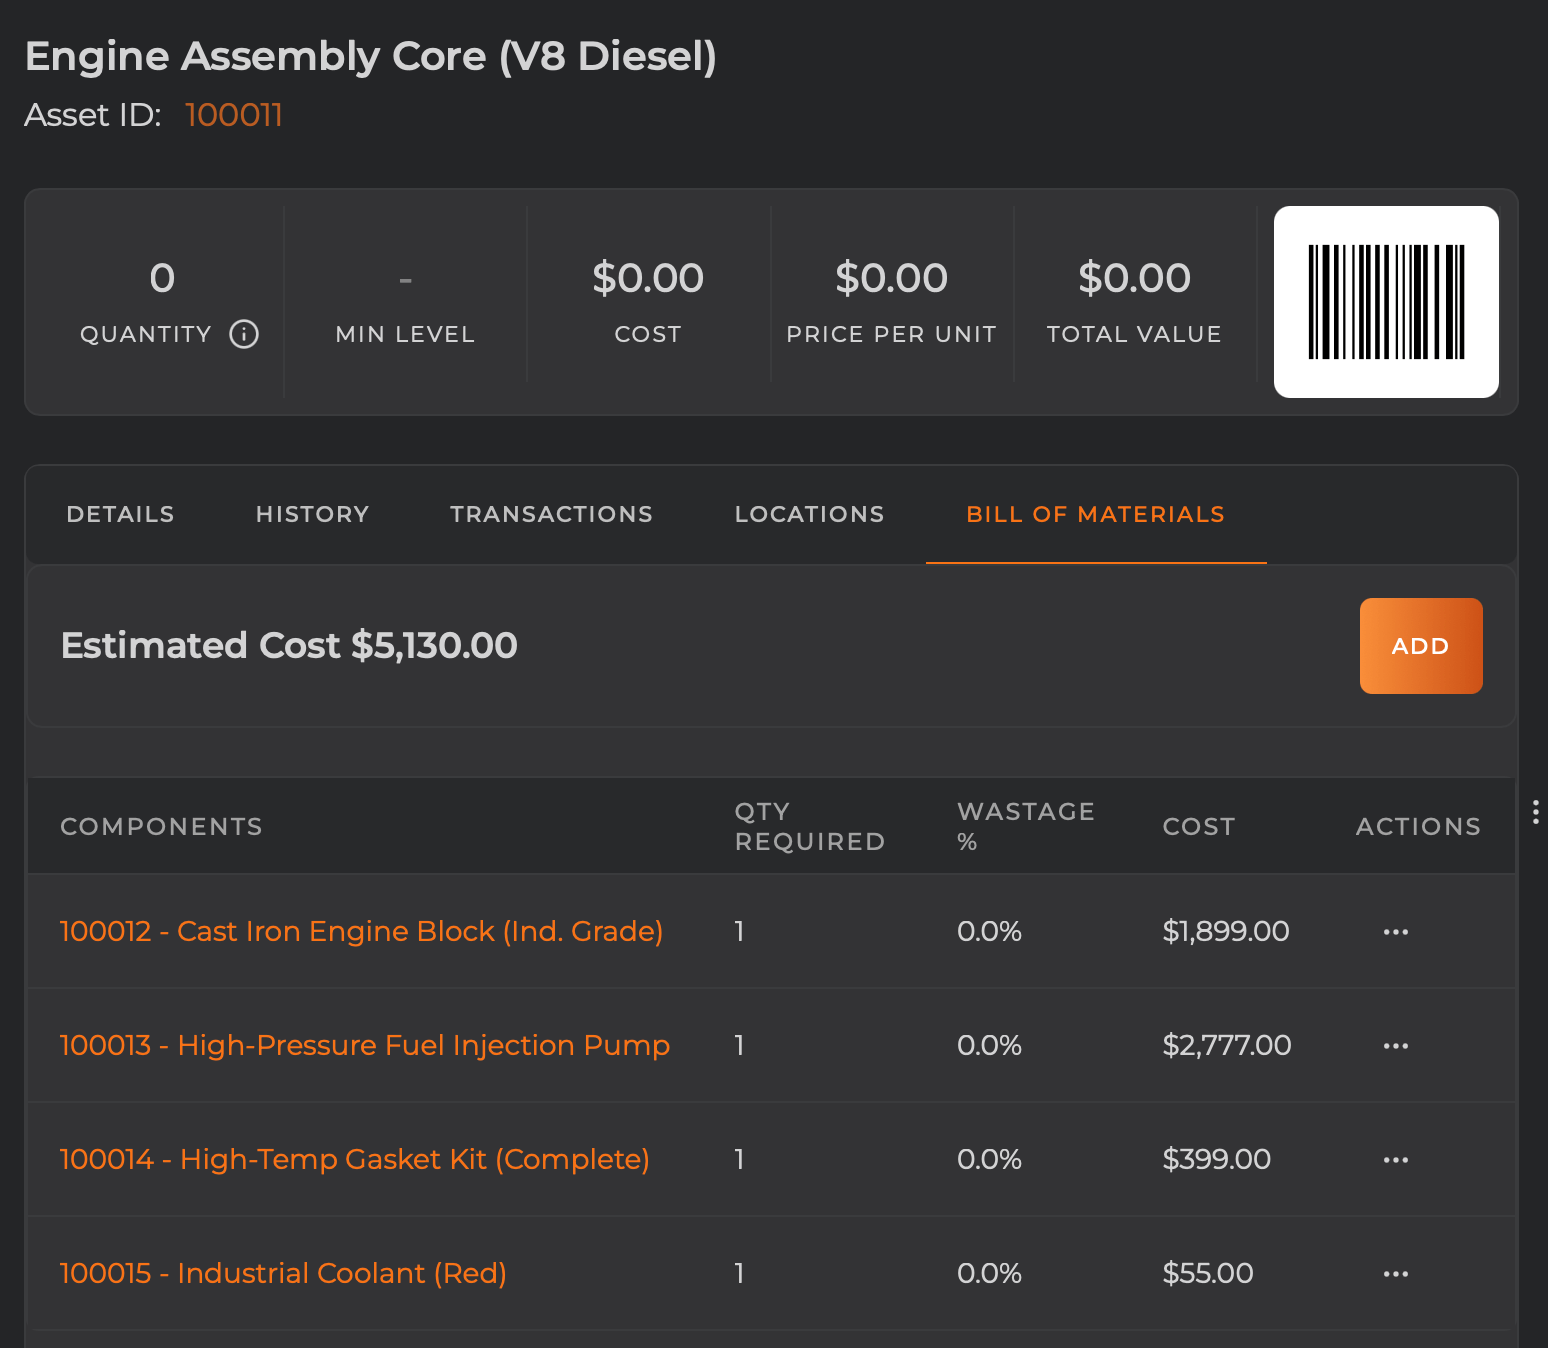Open actions menu for High-Temp Gasket Kit
This screenshot has height=1348, width=1548.
coord(1395,1159)
